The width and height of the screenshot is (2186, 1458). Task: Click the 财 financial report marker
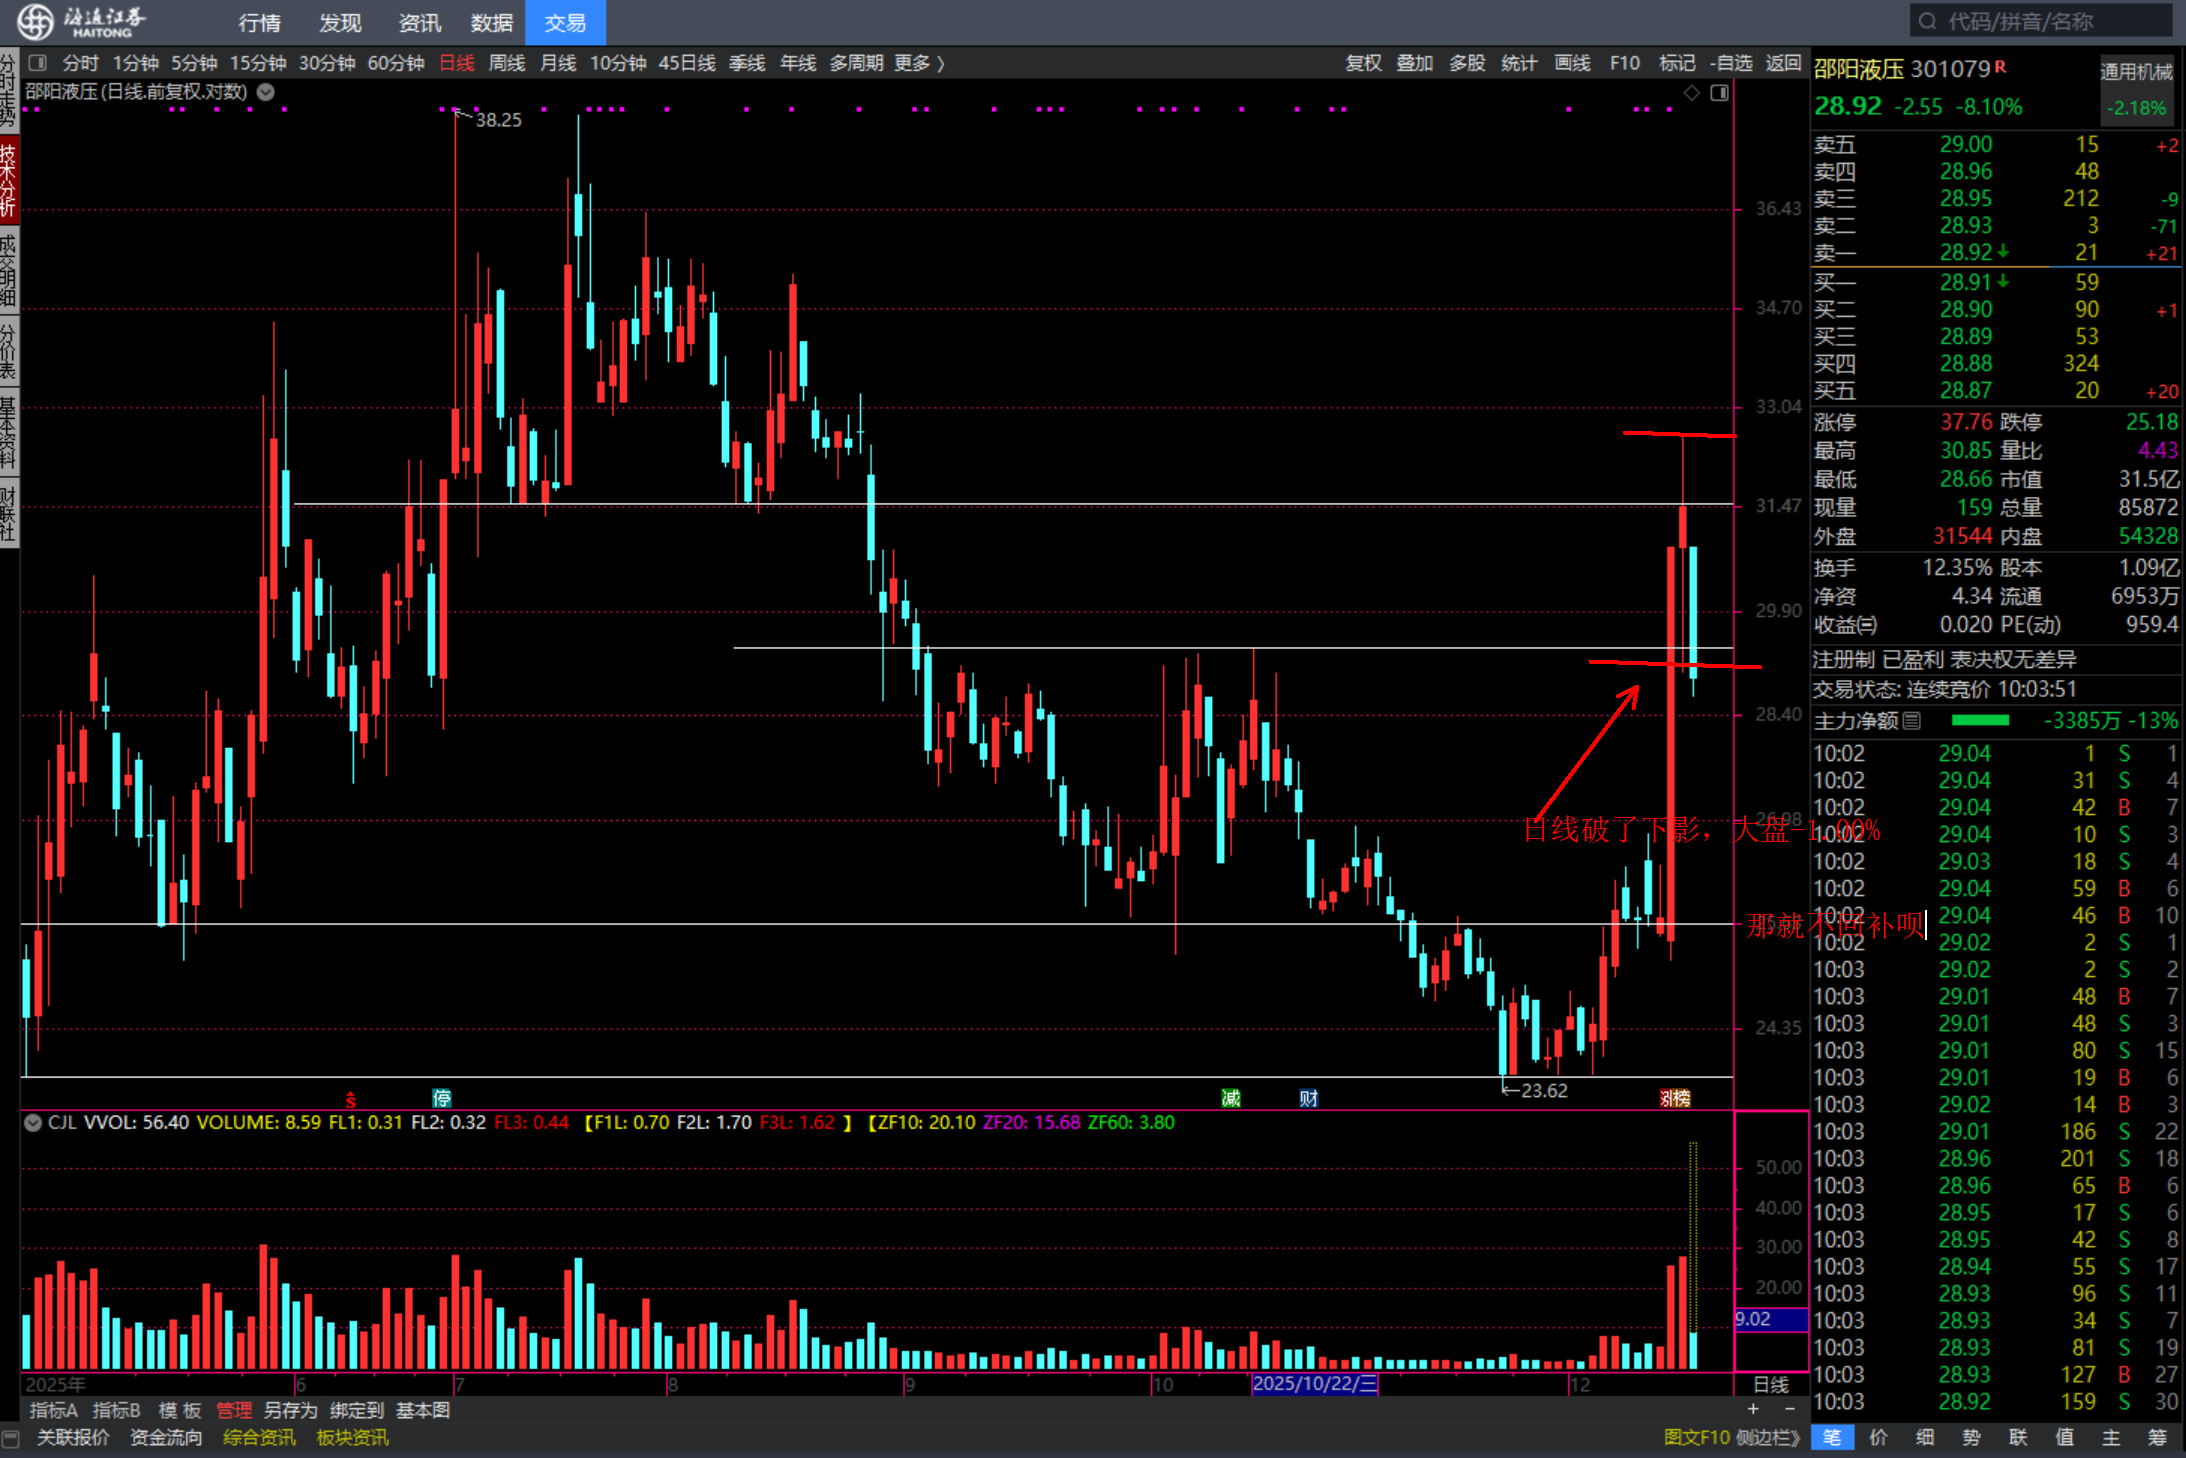[x=1308, y=1098]
